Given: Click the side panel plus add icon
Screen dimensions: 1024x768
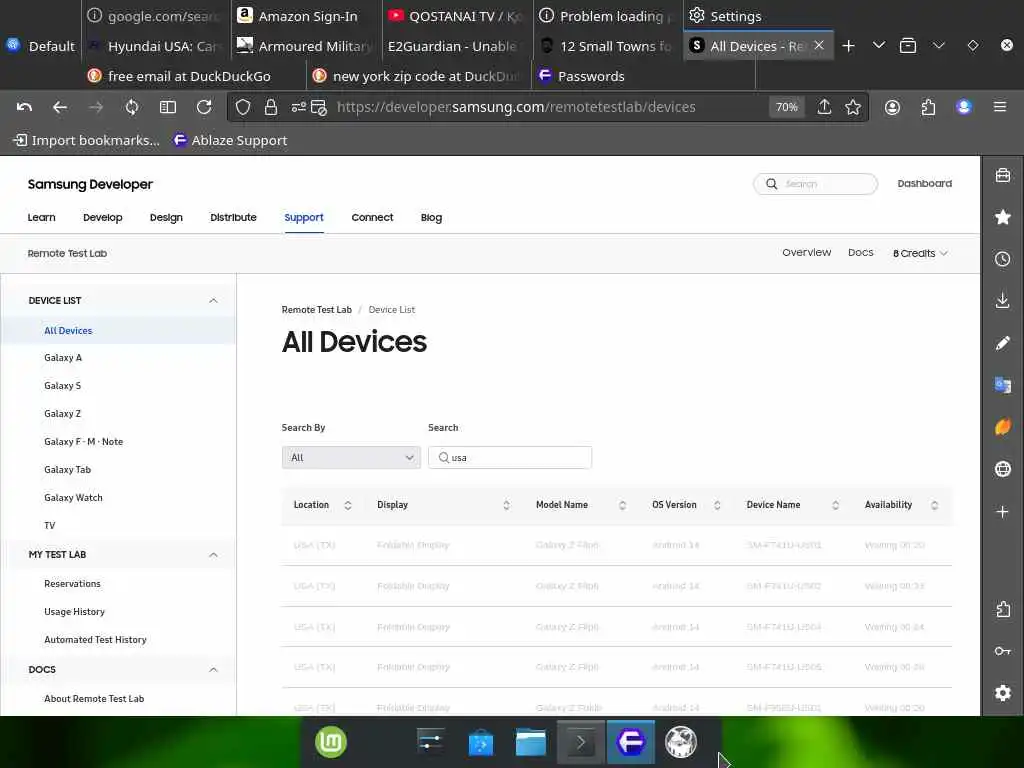Looking at the screenshot, I should [x=1003, y=511].
